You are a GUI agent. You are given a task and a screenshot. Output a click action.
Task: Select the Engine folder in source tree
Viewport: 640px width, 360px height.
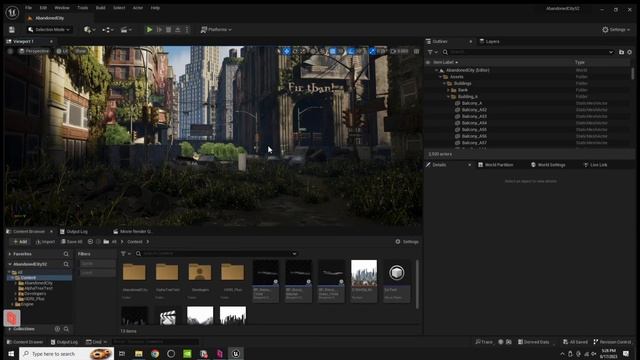[24, 304]
